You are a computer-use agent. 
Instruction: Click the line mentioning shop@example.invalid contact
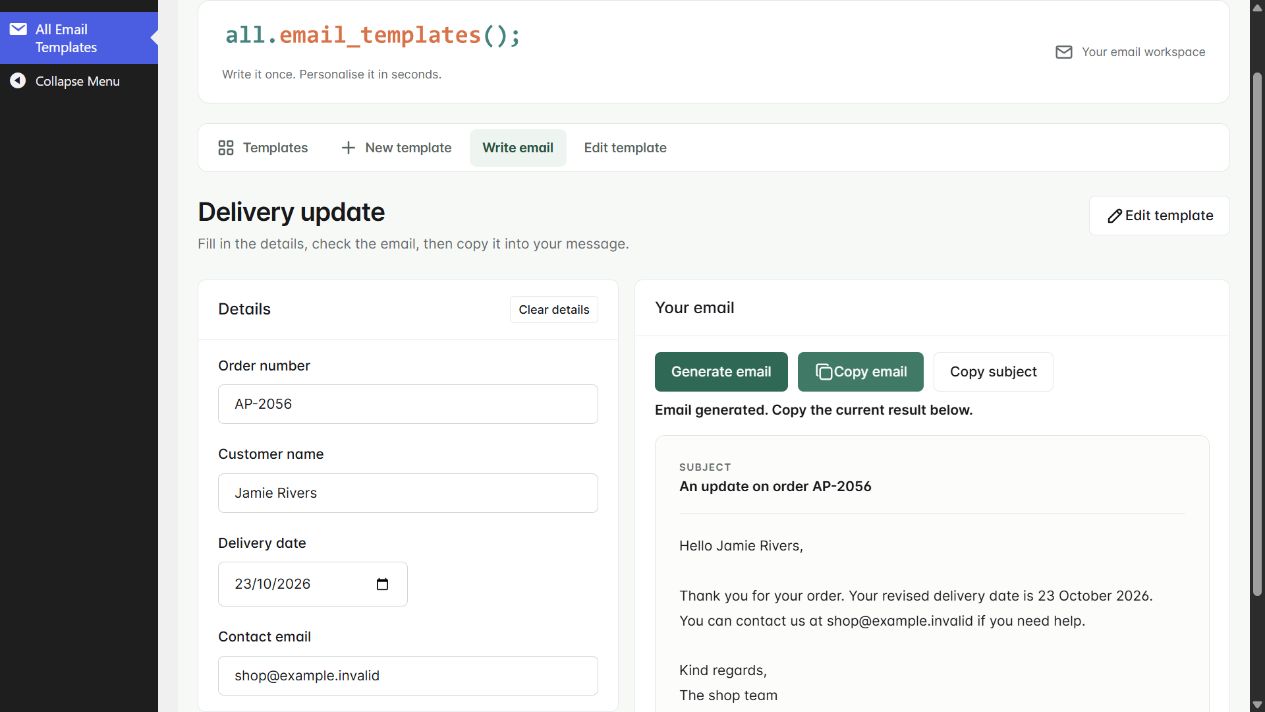[882, 621]
